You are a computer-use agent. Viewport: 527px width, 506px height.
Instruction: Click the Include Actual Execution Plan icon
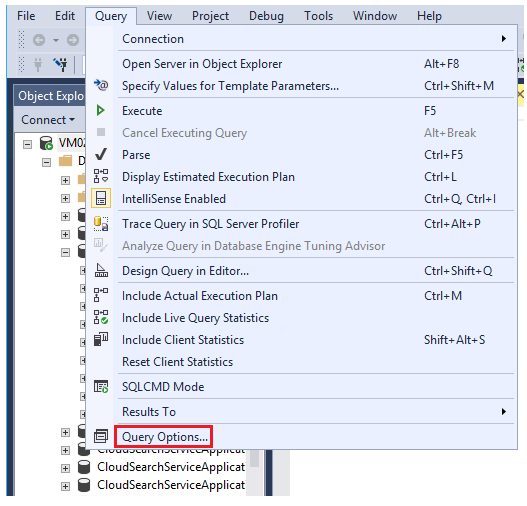click(x=101, y=295)
